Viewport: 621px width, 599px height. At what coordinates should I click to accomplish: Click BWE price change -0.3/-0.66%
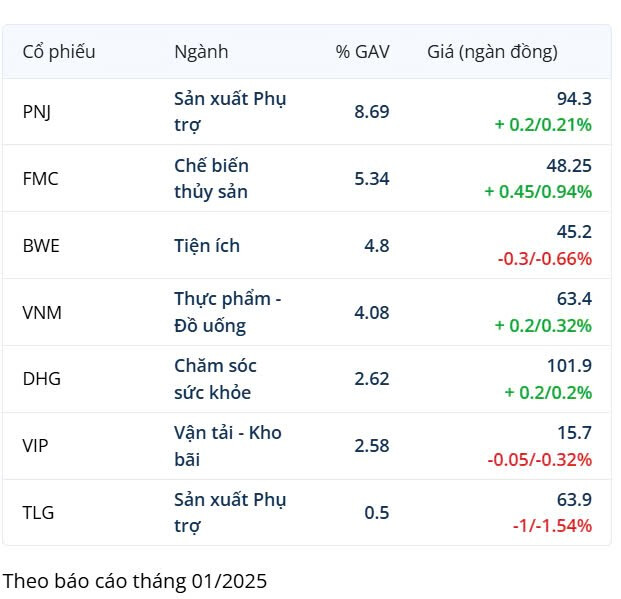pyautogui.click(x=544, y=258)
